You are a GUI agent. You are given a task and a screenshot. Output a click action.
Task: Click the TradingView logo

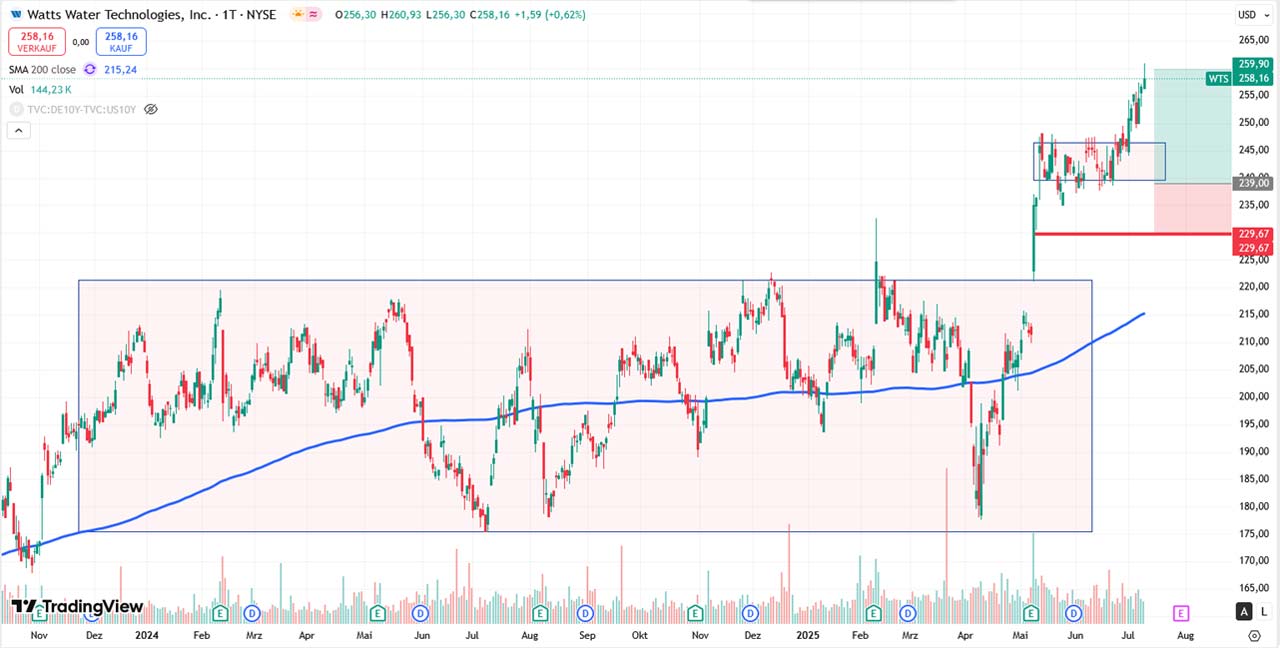pyautogui.click(x=78, y=607)
